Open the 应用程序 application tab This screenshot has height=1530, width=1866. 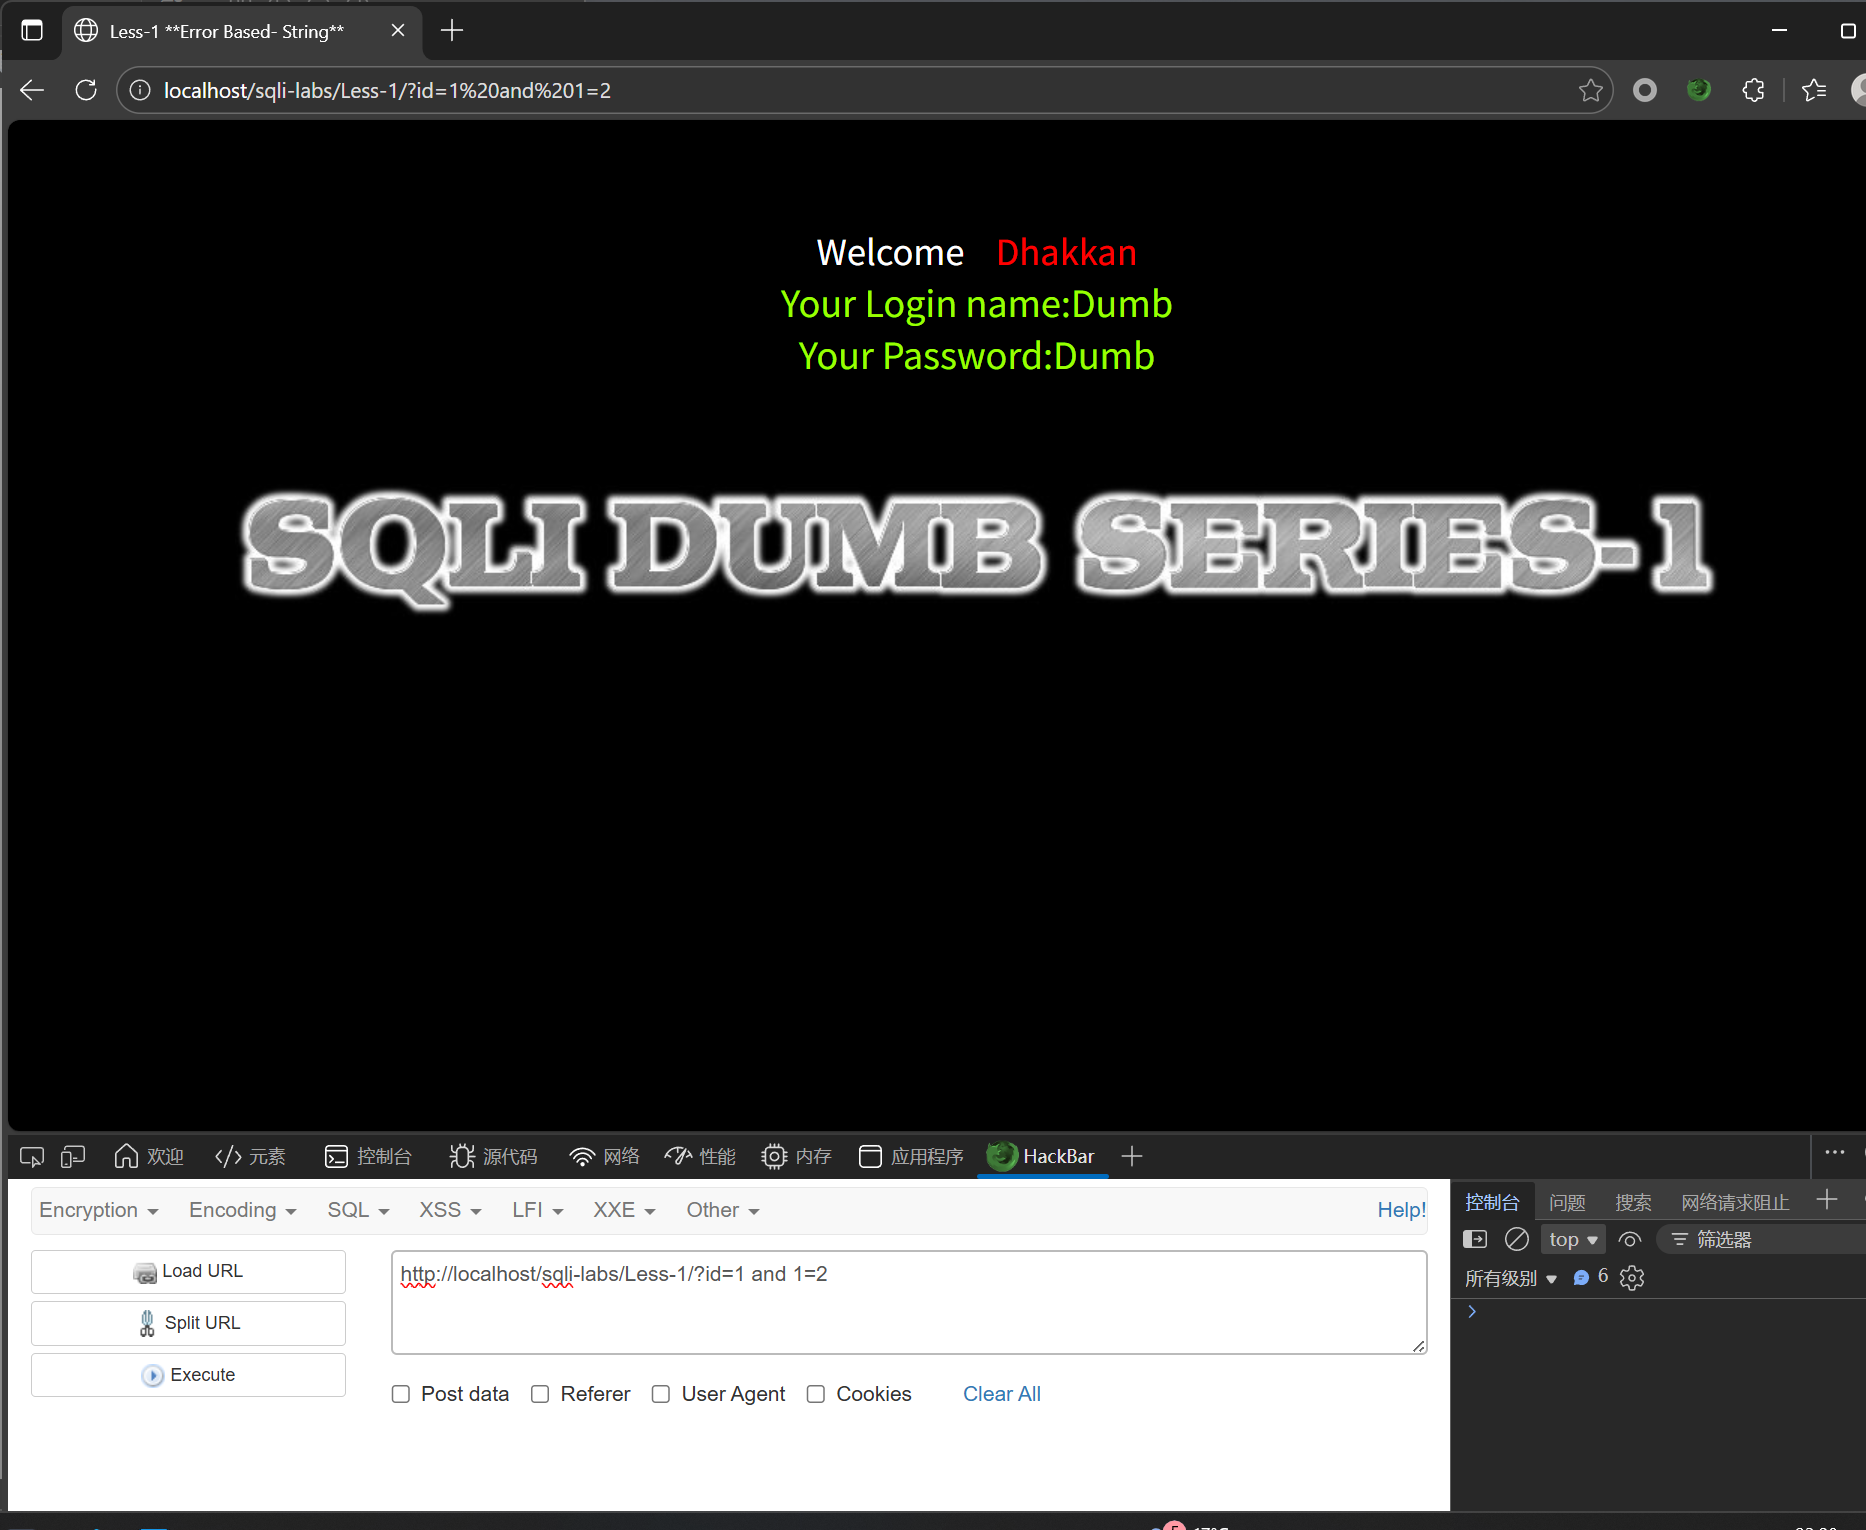(x=911, y=1157)
